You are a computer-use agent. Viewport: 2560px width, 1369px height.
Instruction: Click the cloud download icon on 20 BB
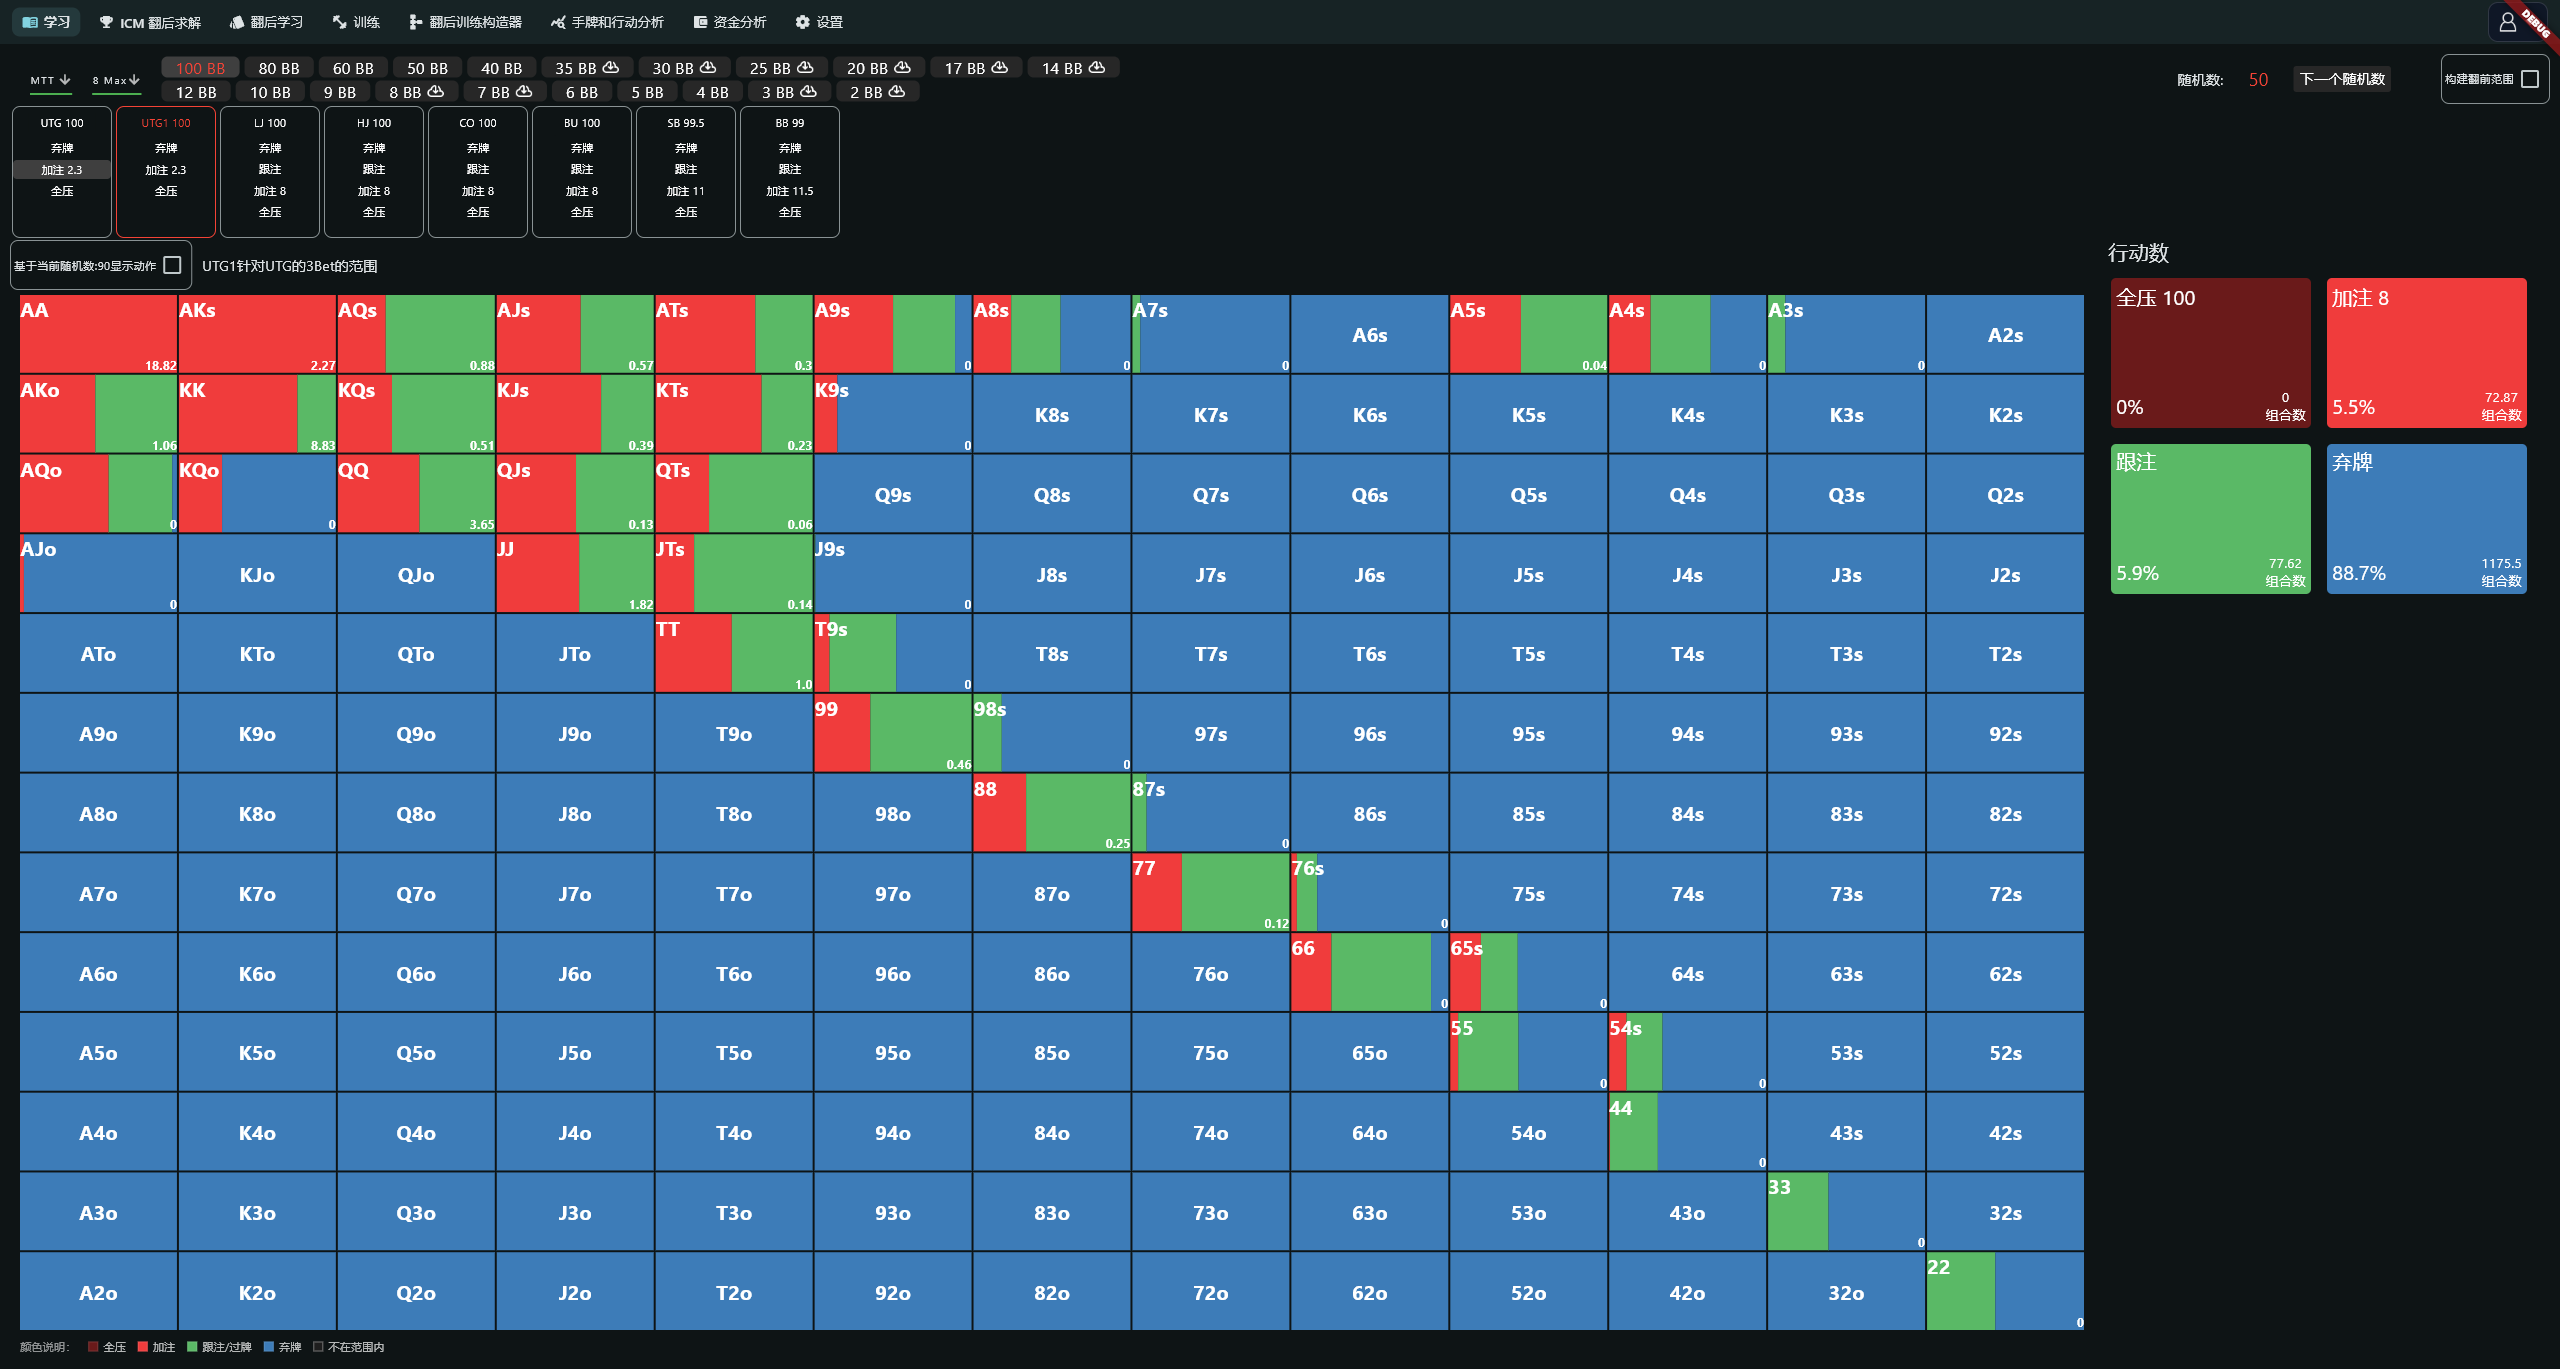click(x=902, y=68)
